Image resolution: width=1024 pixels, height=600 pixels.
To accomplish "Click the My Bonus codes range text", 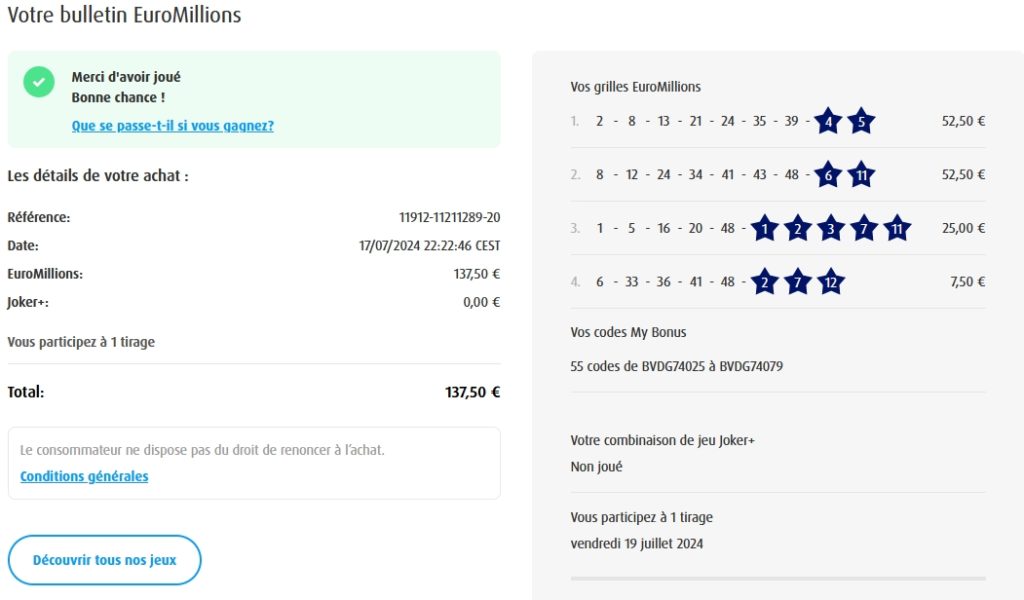I will (676, 366).
